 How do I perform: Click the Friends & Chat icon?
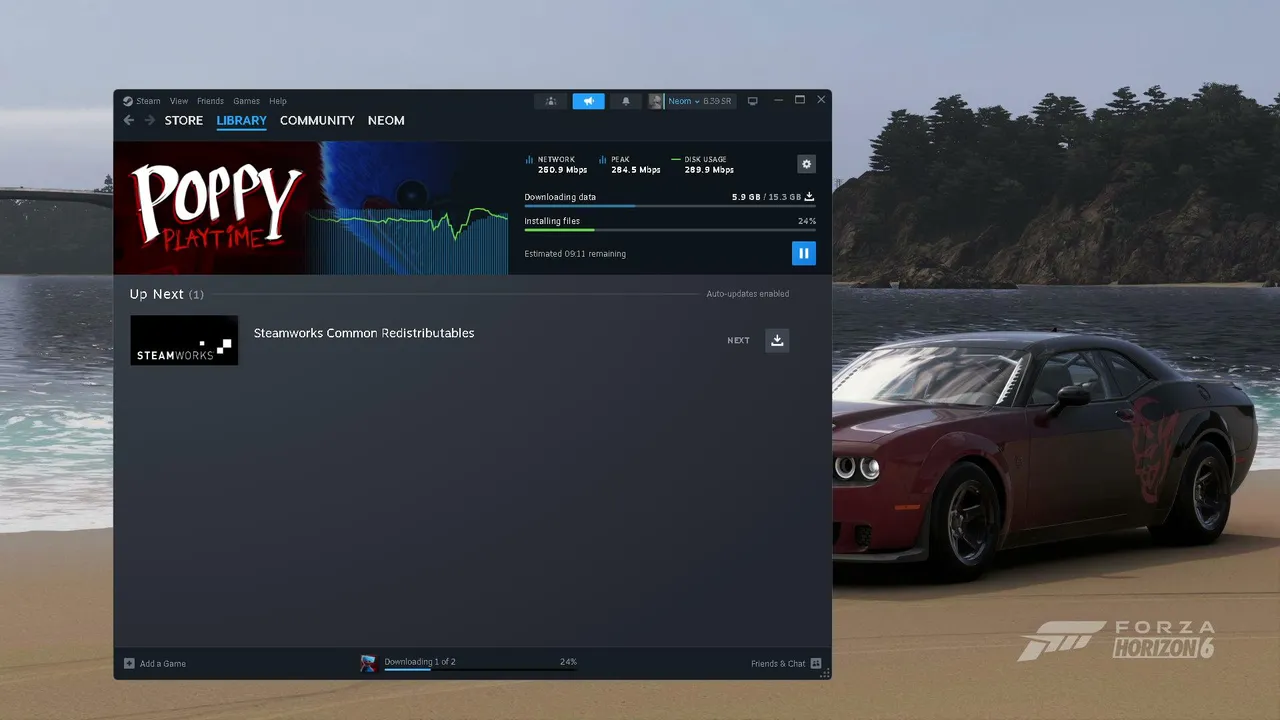[816, 663]
